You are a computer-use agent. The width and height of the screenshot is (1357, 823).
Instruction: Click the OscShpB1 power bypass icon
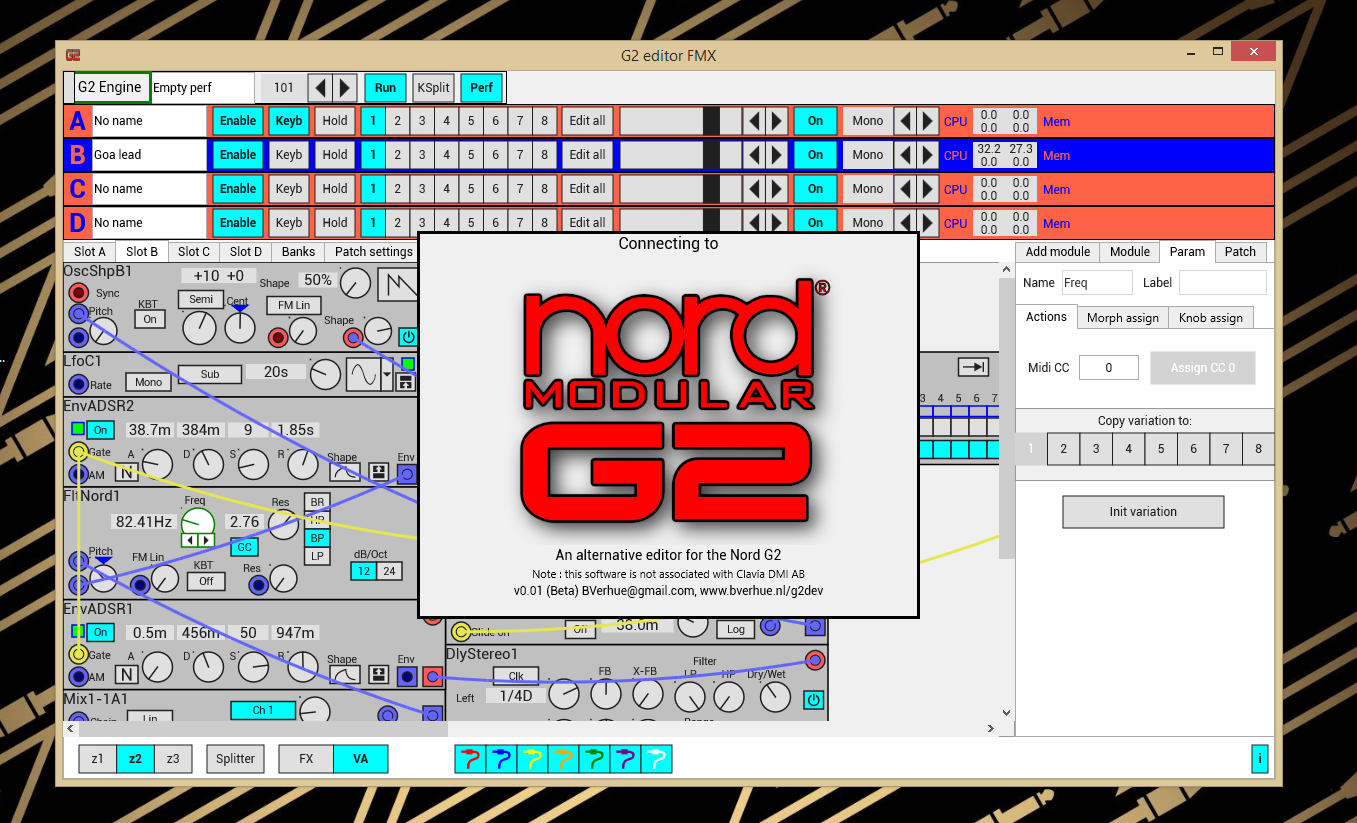pos(408,337)
